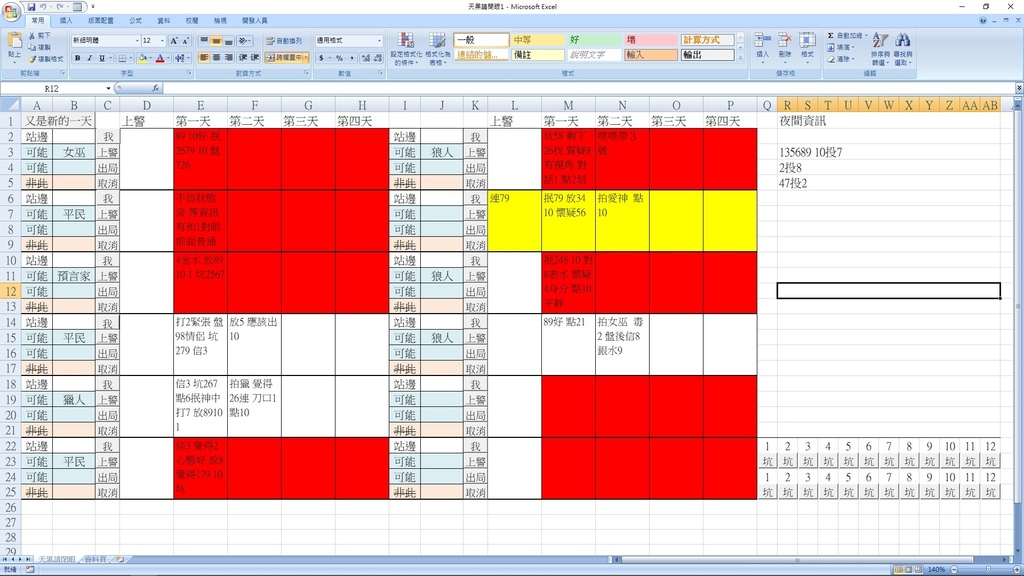Toggle italic formatting

click(89, 58)
